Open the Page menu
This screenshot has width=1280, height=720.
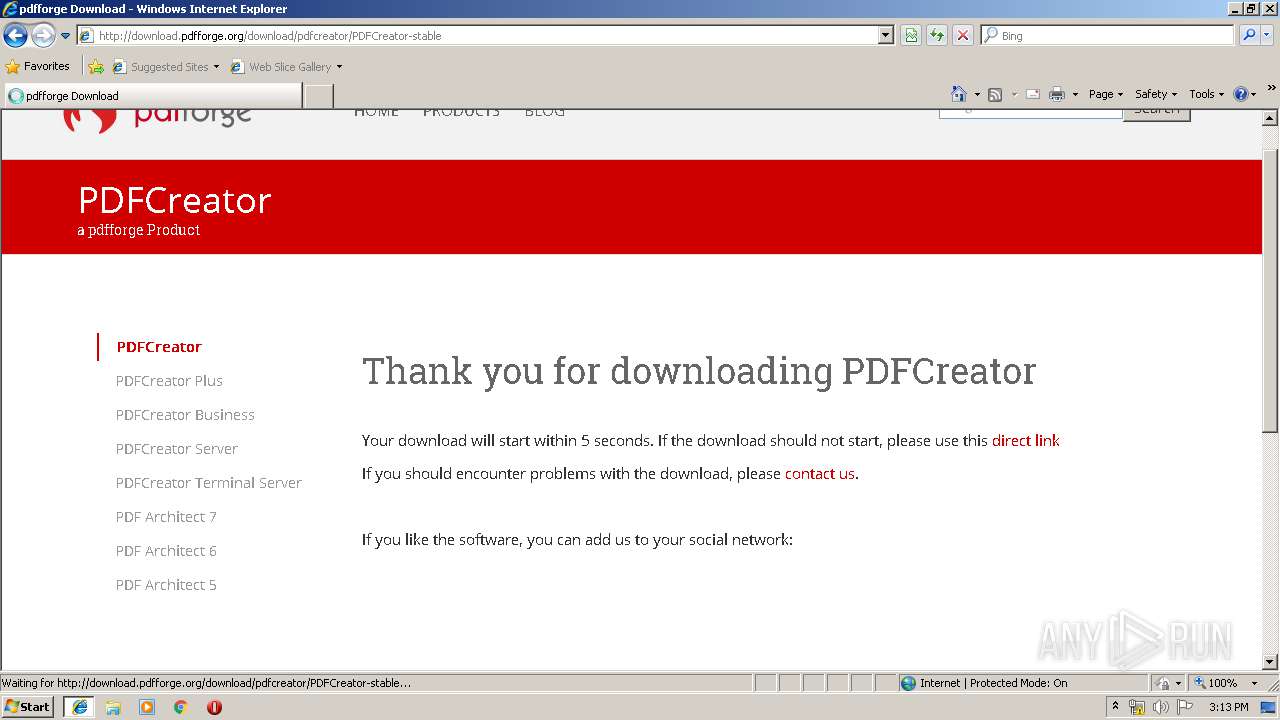point(1105,94)
